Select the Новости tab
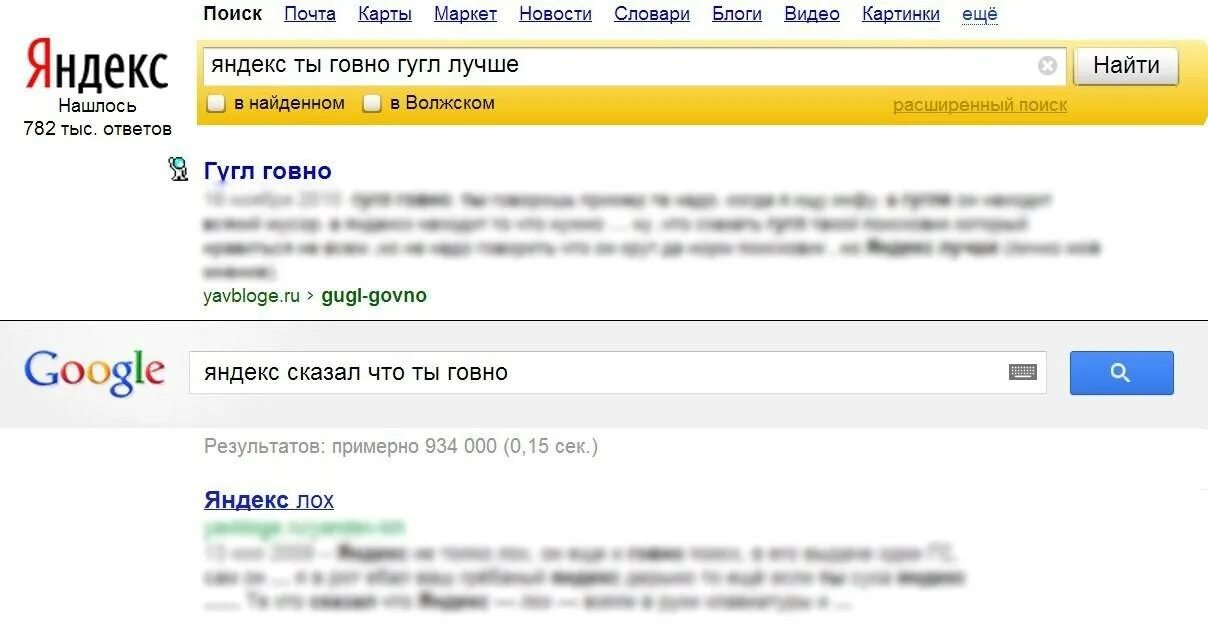 [556, 14]
